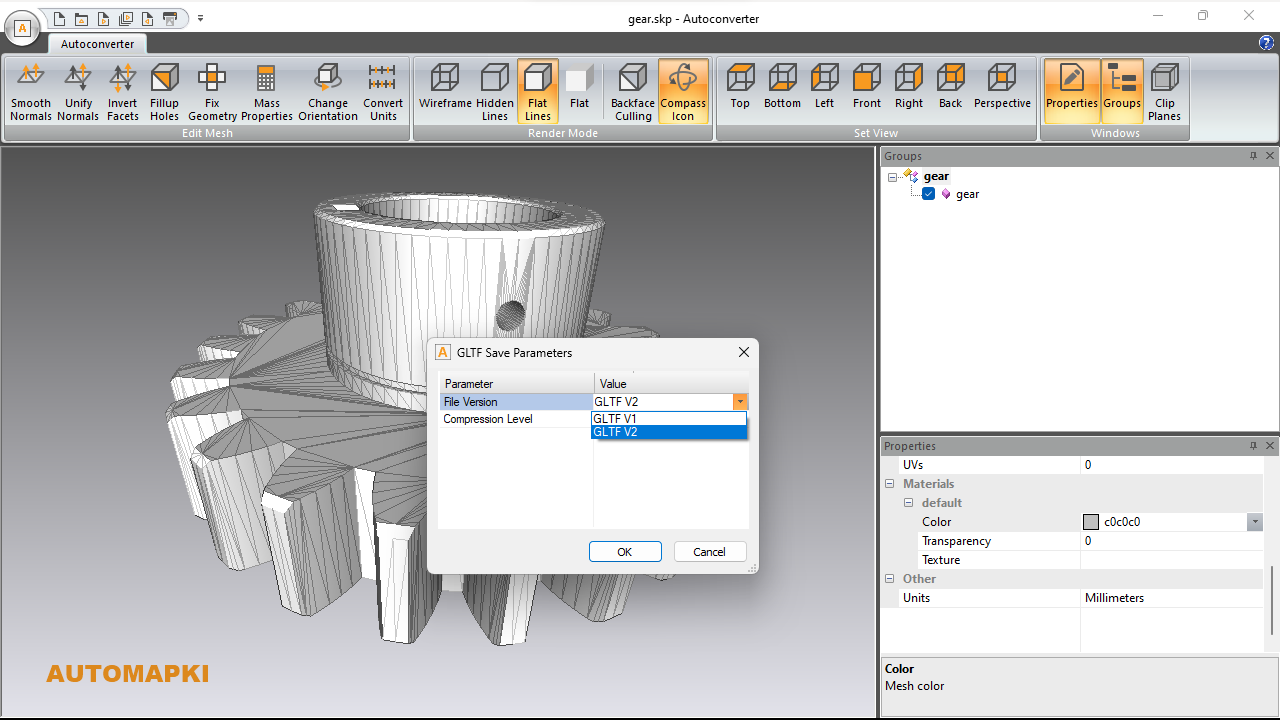Open the application menu orb button
Screen dimensions: 1280x720
pos(22,28)
